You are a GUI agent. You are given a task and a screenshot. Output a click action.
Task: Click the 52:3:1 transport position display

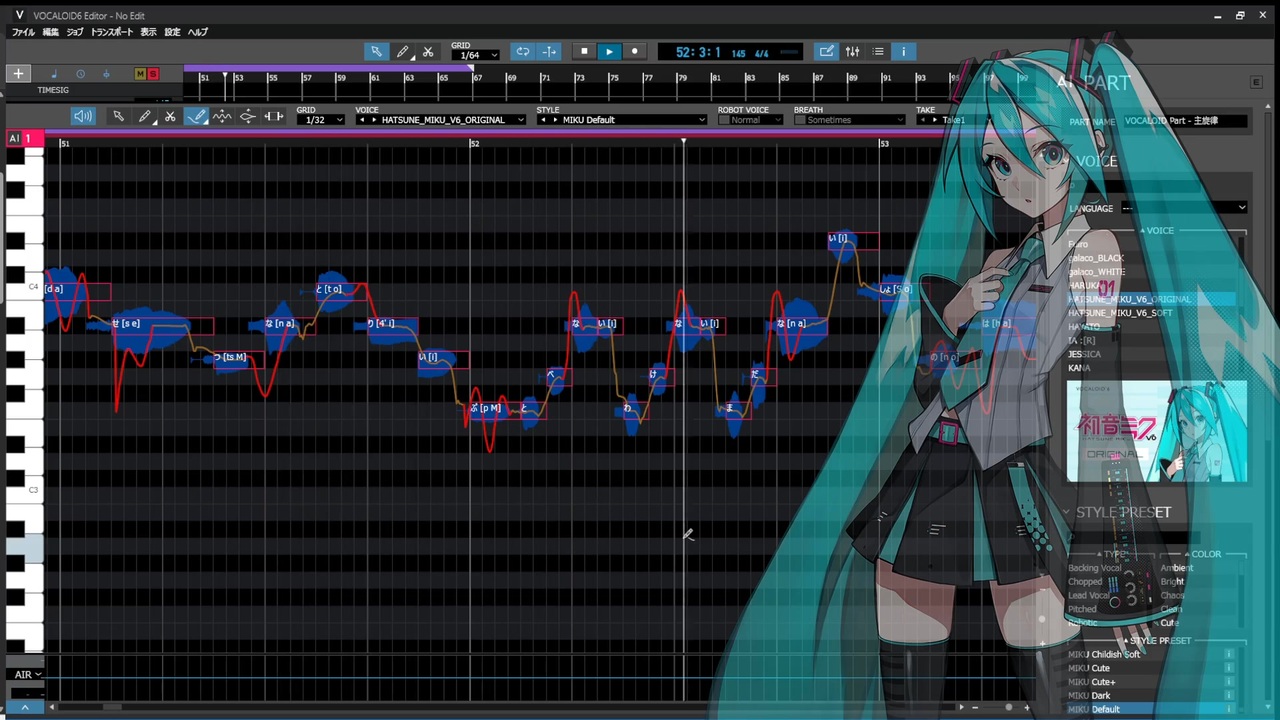pyautogui.click(x=698, y=52)
